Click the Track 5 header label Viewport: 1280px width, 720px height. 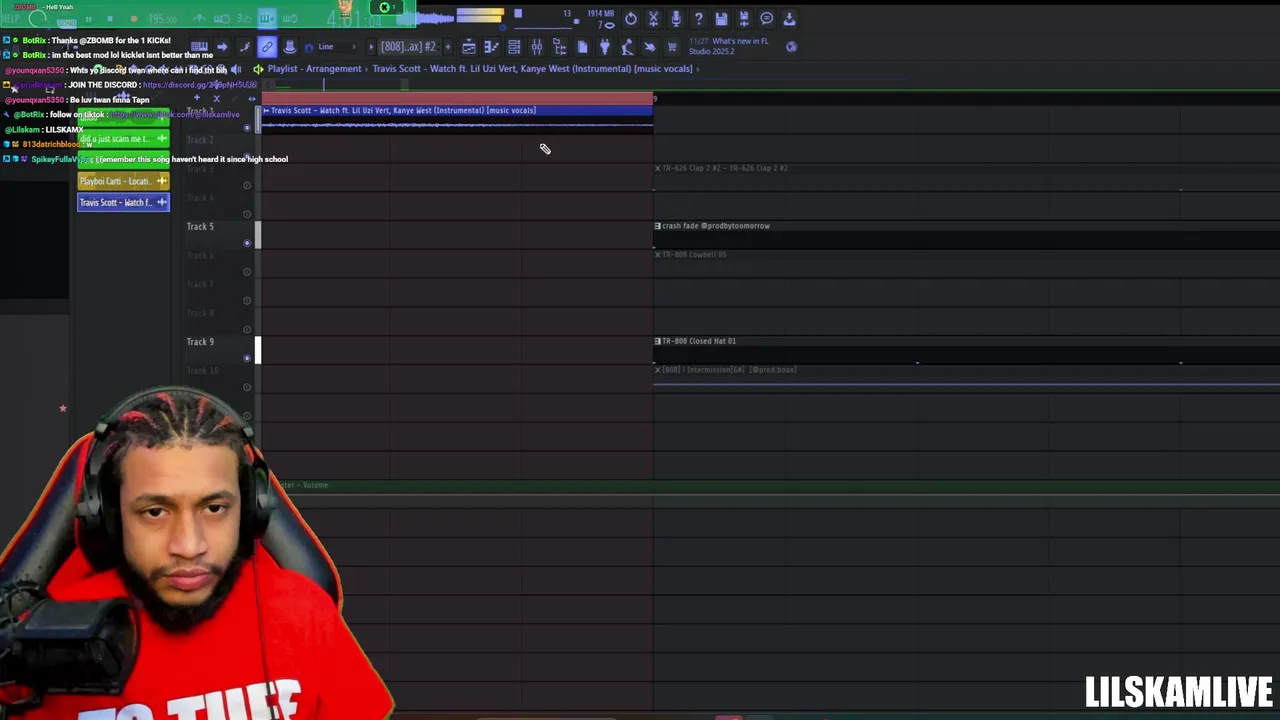point(200,226)
